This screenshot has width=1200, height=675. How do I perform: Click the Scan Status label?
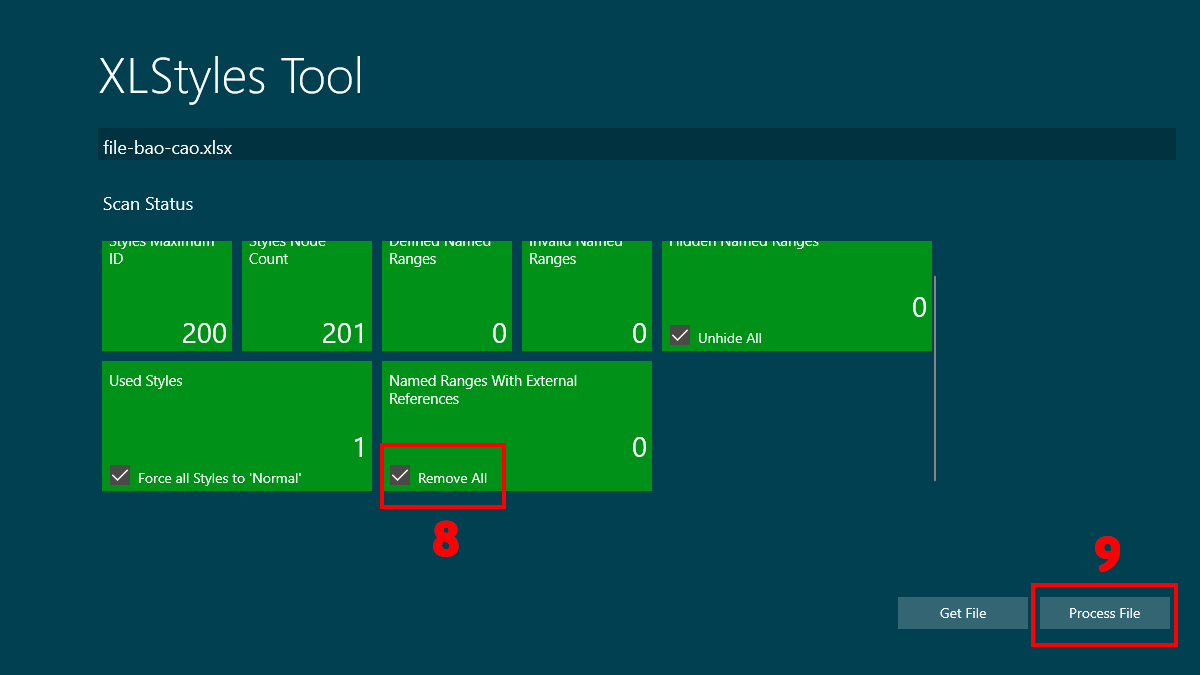[147, 204]
